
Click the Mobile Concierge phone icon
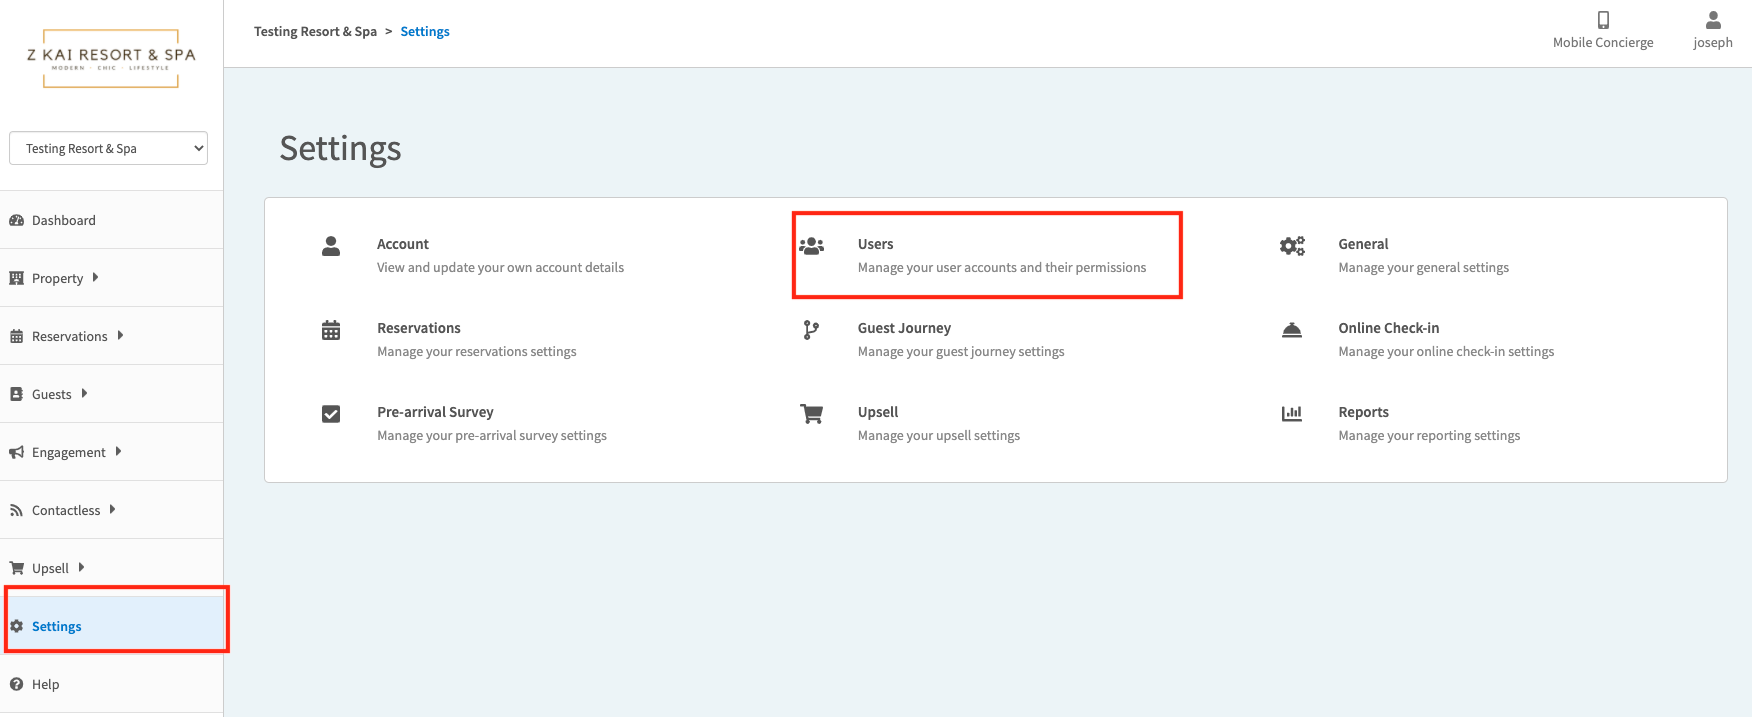(1603, 20)
